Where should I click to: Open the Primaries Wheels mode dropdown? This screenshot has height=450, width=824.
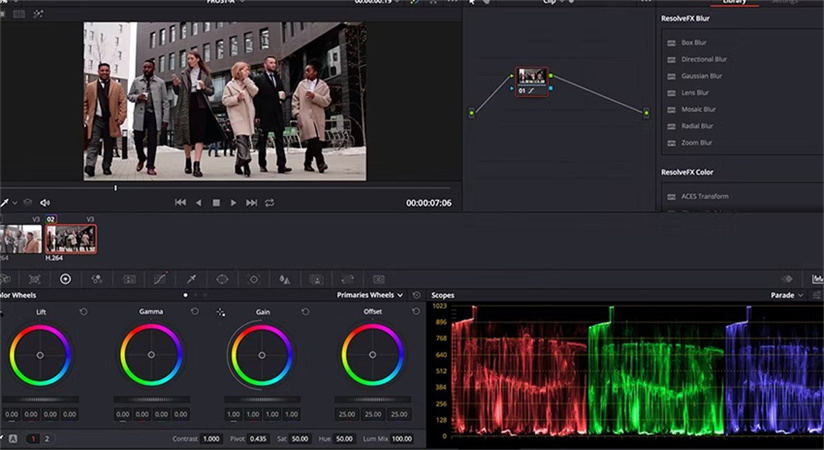click(x=371, y=296)
